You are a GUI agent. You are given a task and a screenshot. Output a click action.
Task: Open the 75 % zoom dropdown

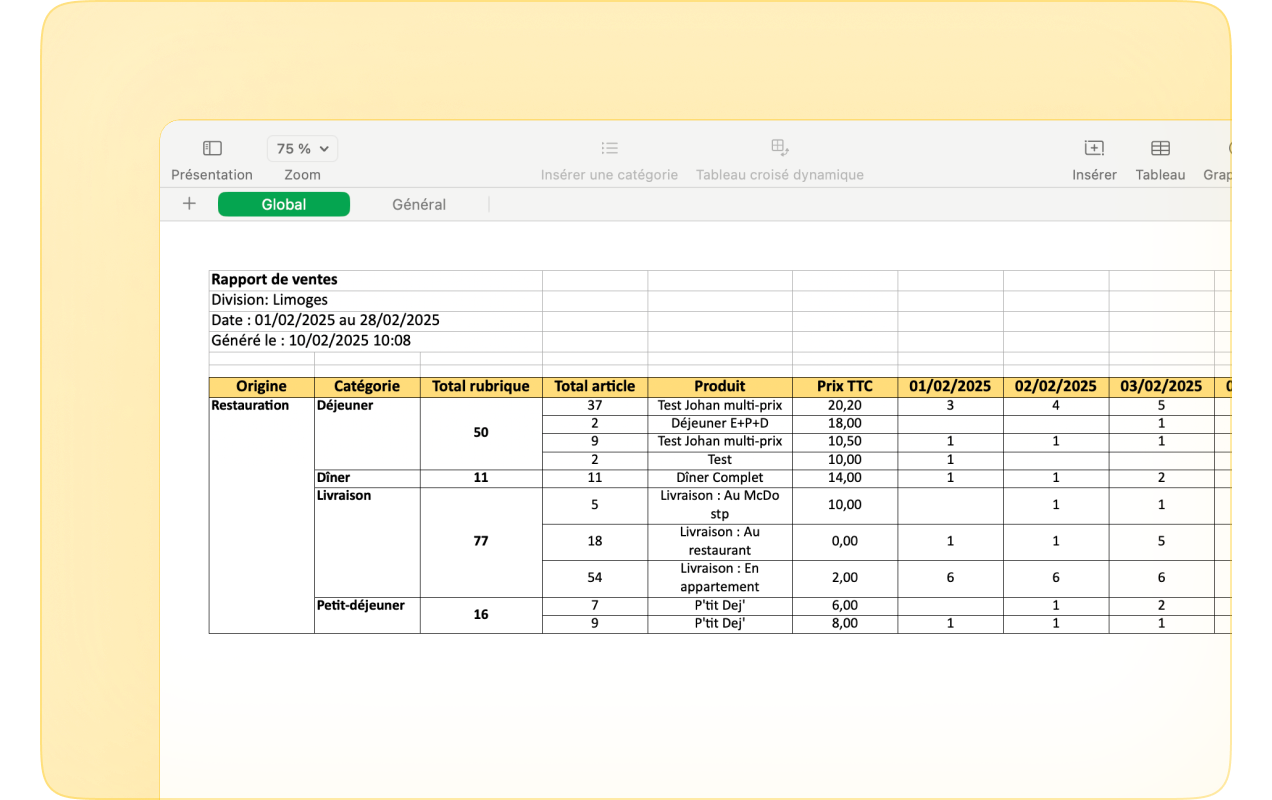pyautogui.click(x=302, y=149)
